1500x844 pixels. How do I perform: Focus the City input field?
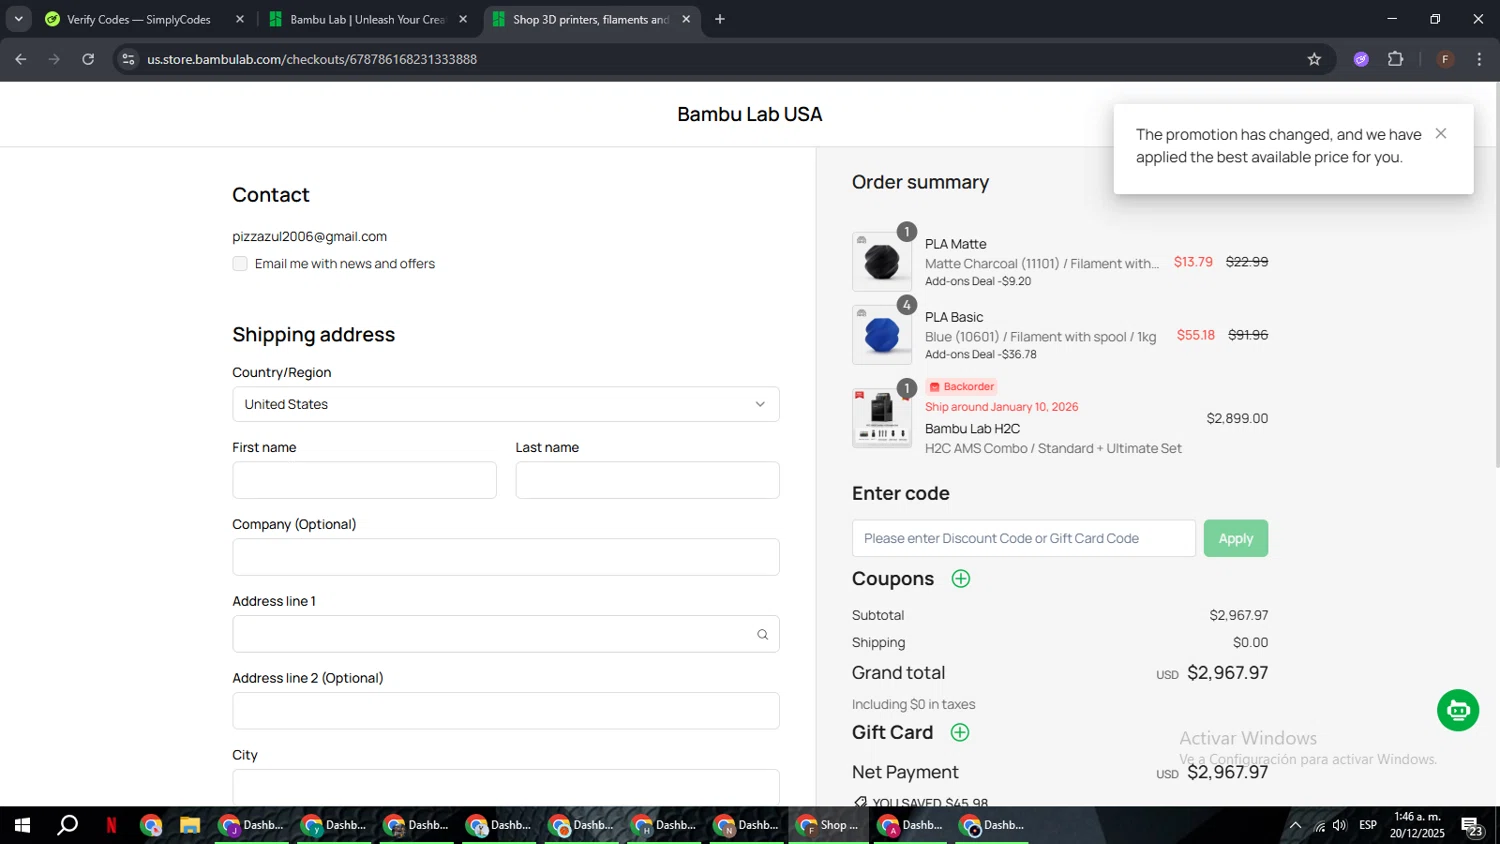point(506,787)
